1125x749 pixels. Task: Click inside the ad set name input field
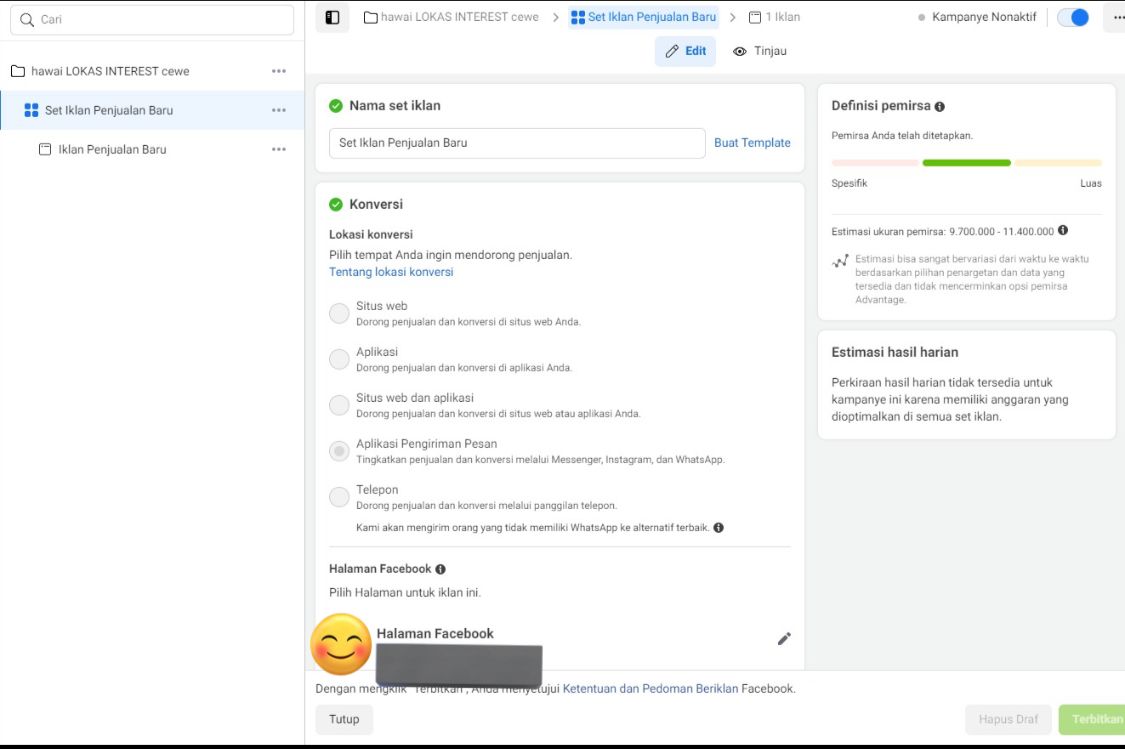point(515,143)
